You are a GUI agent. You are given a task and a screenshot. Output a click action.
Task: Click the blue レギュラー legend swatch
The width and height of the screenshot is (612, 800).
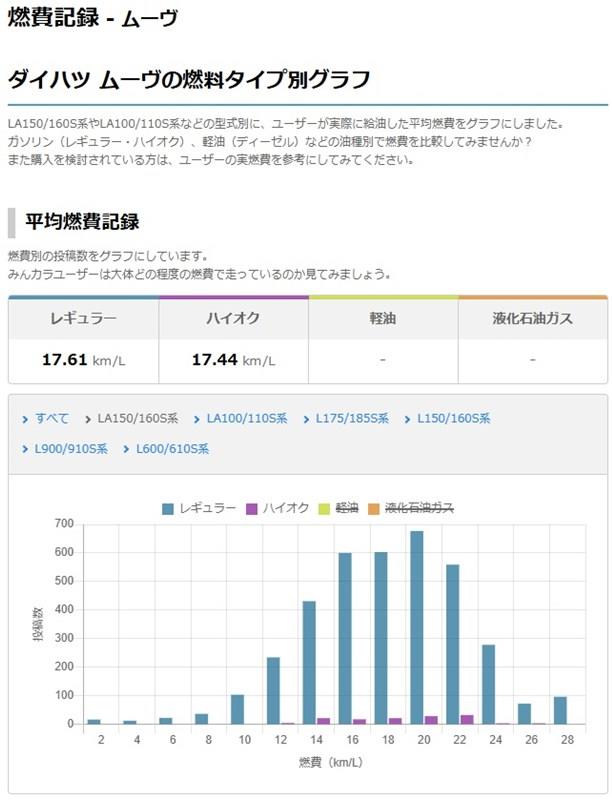point(168,509)
